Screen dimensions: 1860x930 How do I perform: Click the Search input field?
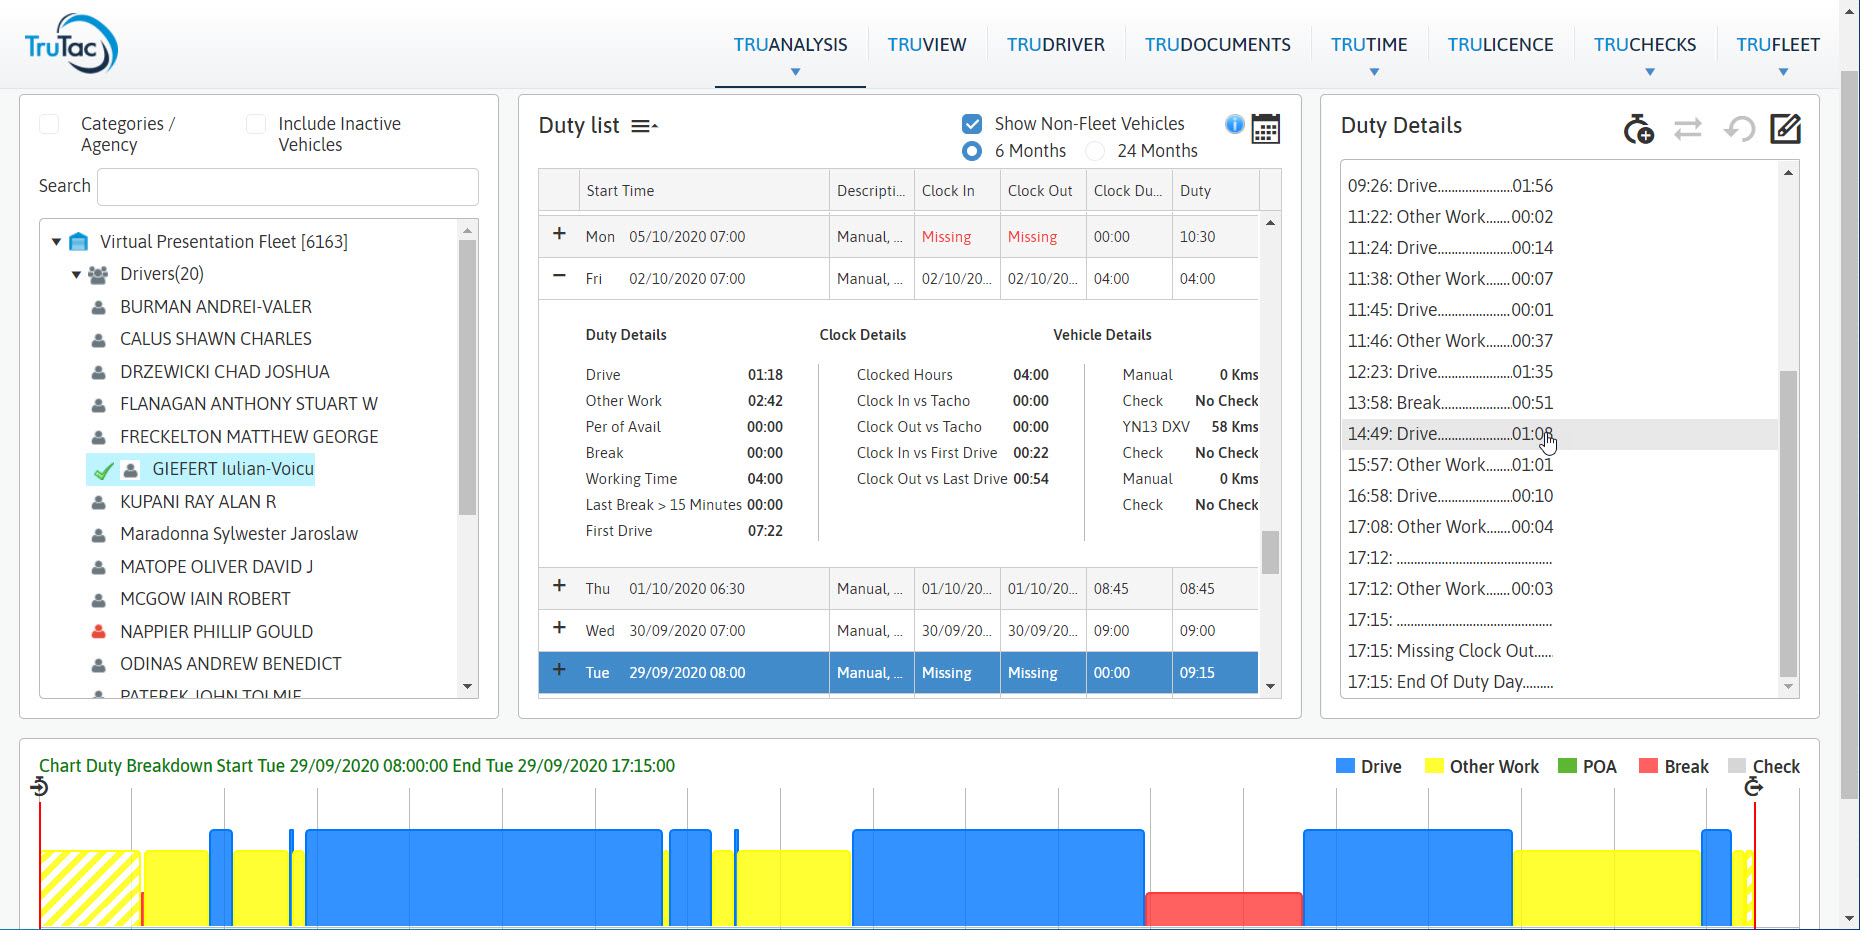pyautogui.click(x=288, y=187)
